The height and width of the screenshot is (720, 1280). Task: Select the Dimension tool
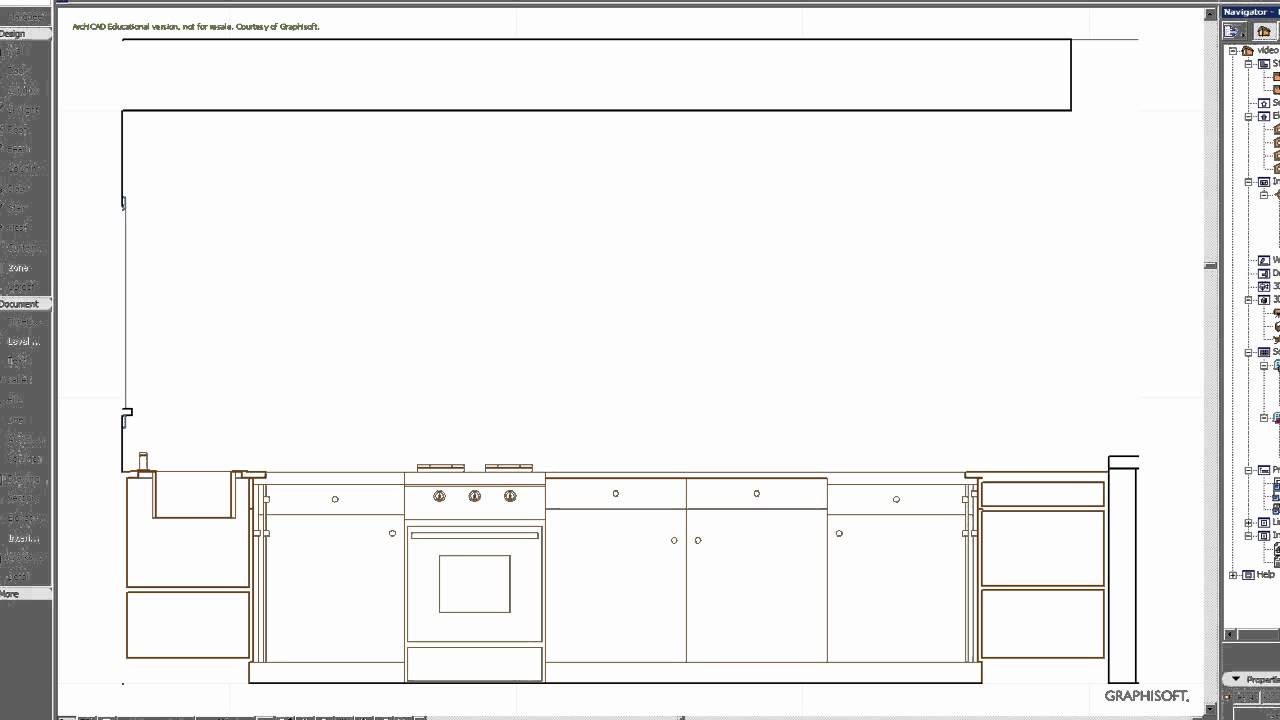pyautogui.click(x=25, y=322)
